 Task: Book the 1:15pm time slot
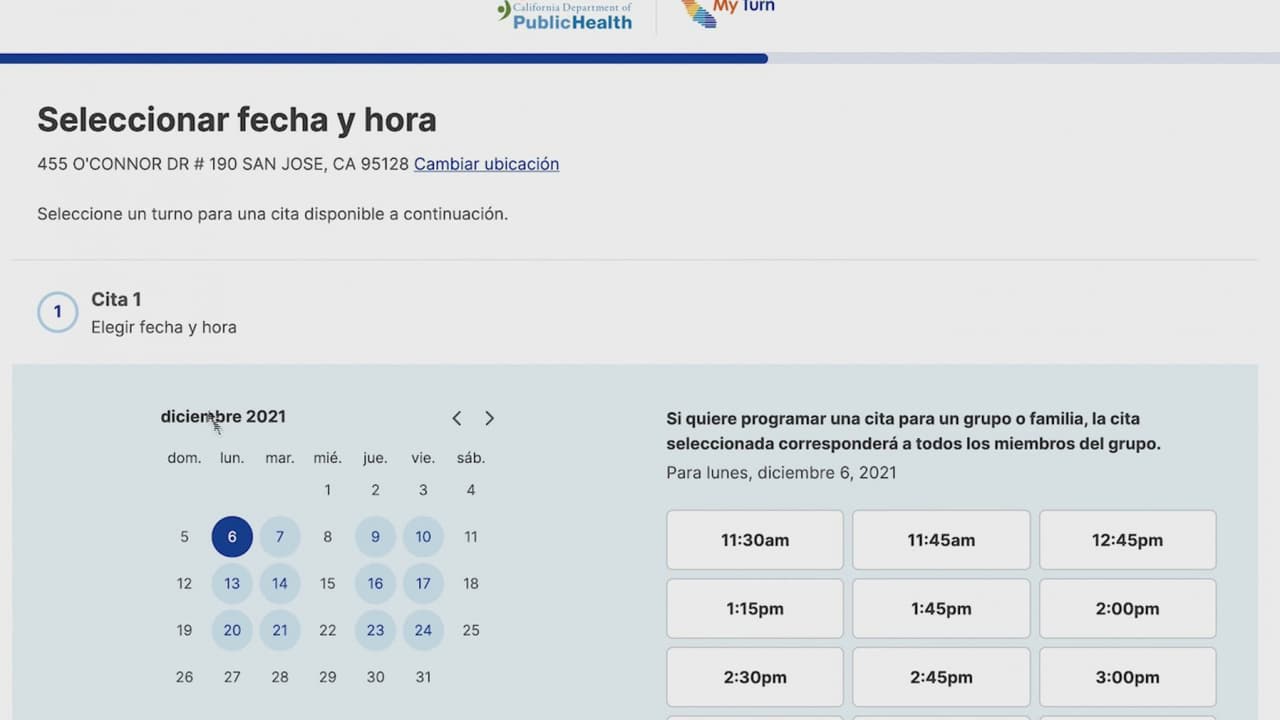click(x=755, y=609)
